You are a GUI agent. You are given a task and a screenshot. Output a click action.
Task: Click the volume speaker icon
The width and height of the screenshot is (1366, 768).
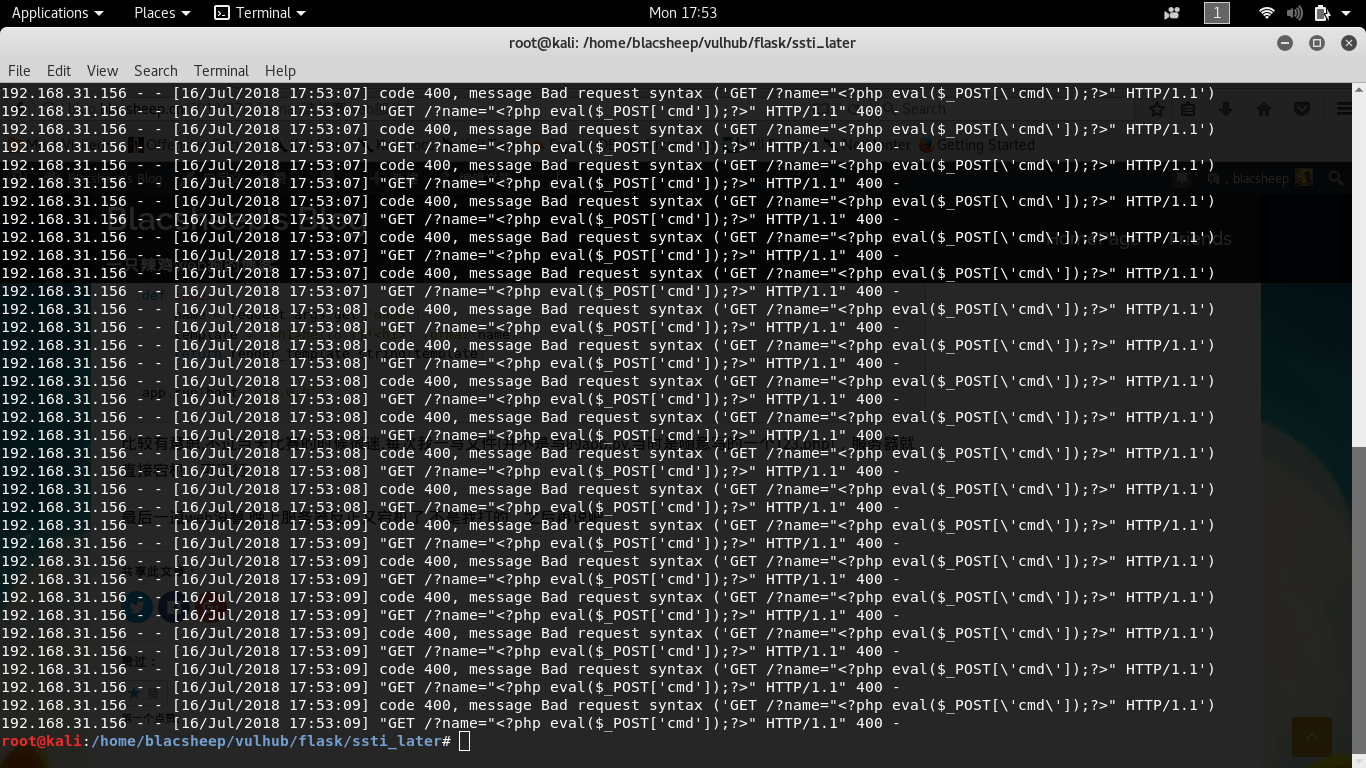pyautogui.click(x=1295, y=13)
